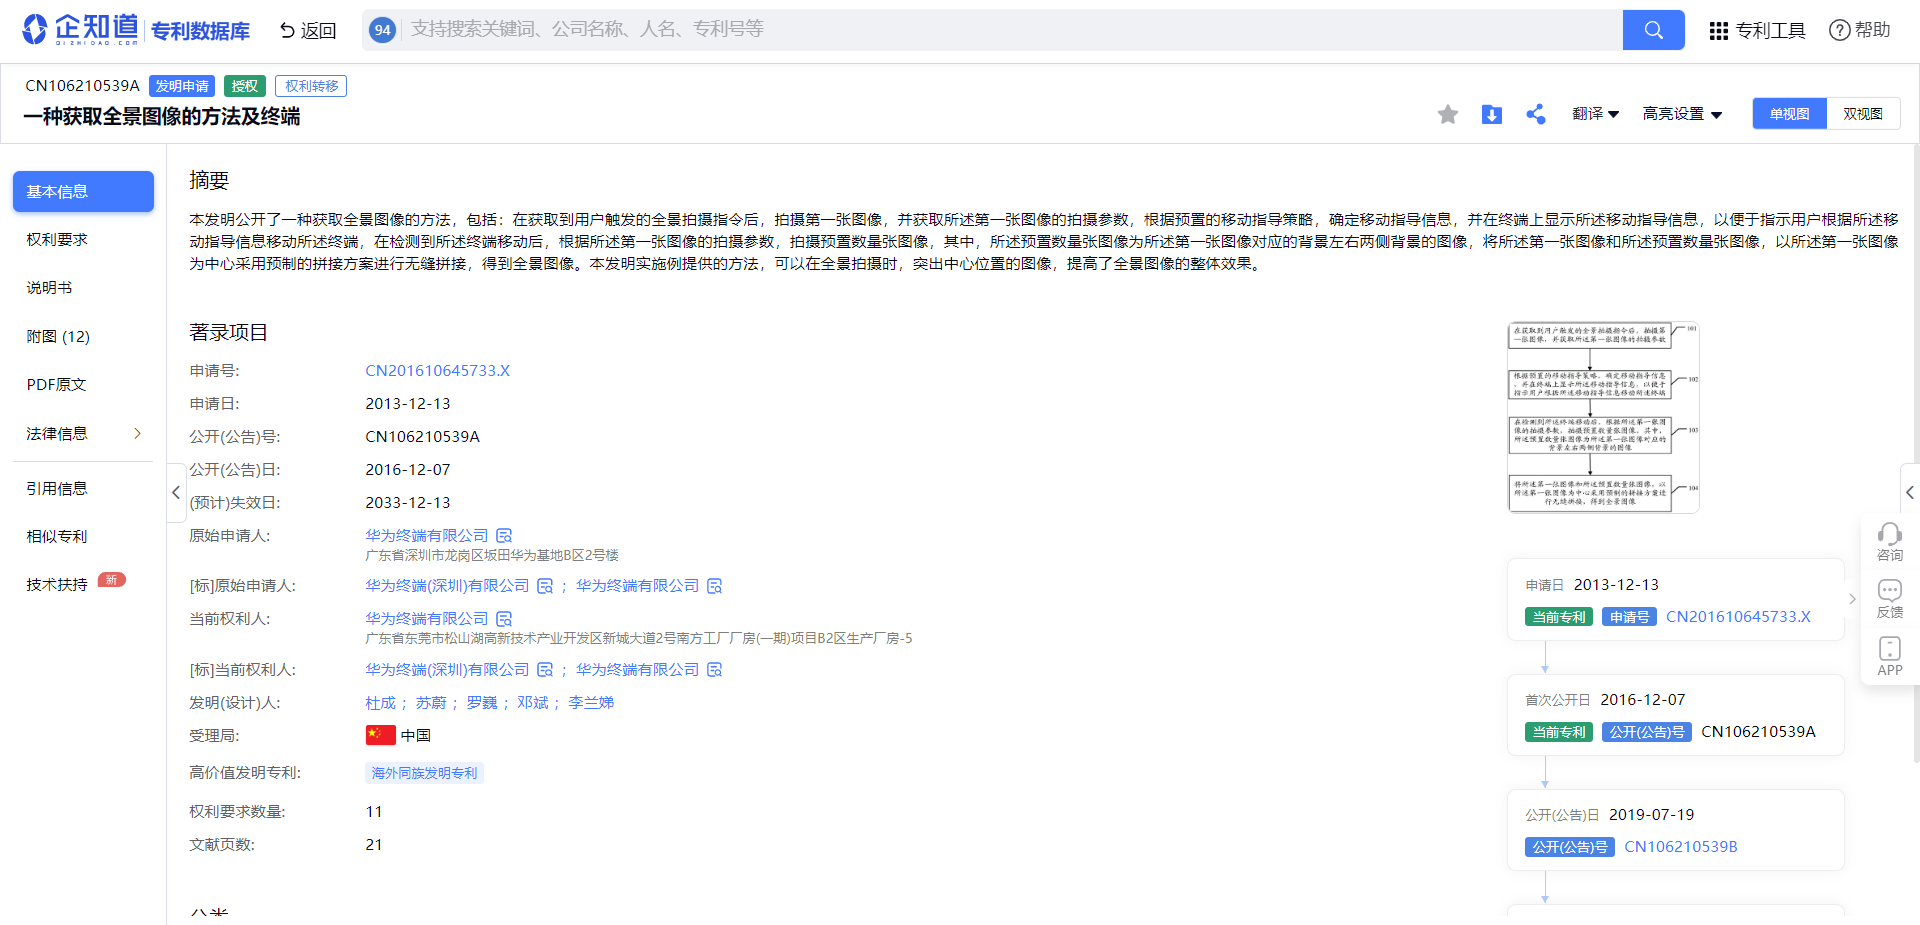1920x925 pixels.
Task: Switch to 单视图 mode
Action: pyautogui.click(x=1789, y=114)
